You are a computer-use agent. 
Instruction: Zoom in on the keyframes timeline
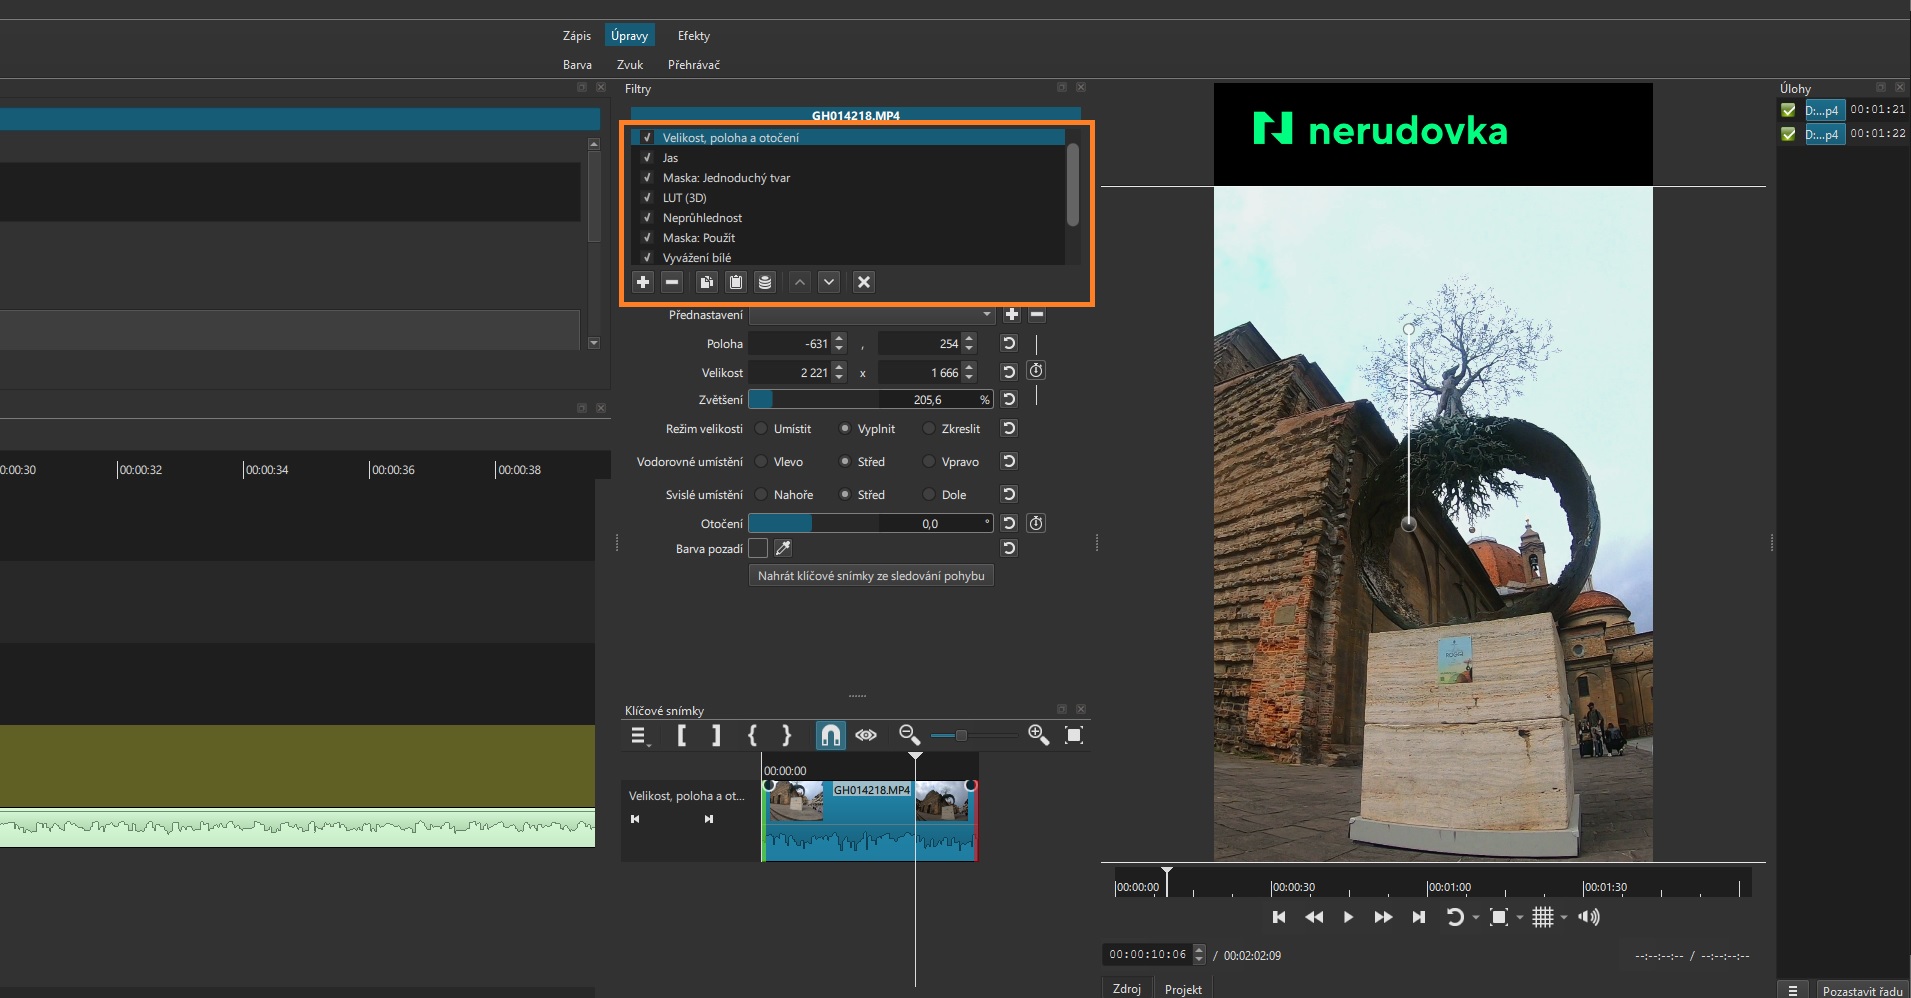point(1038,736)
